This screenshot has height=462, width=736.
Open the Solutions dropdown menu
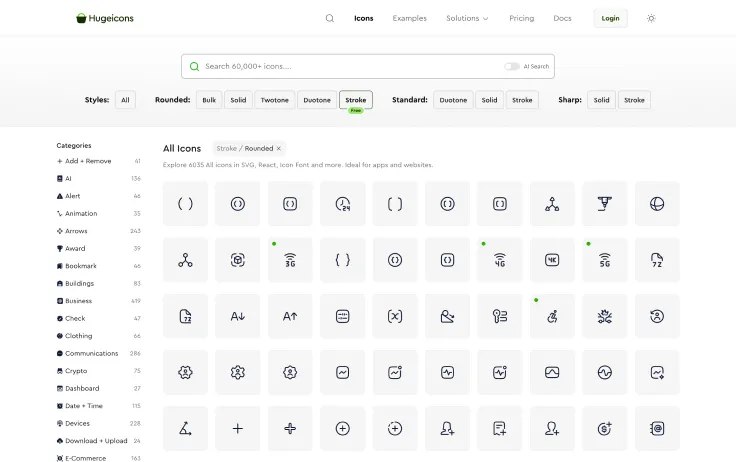[467, 18]
